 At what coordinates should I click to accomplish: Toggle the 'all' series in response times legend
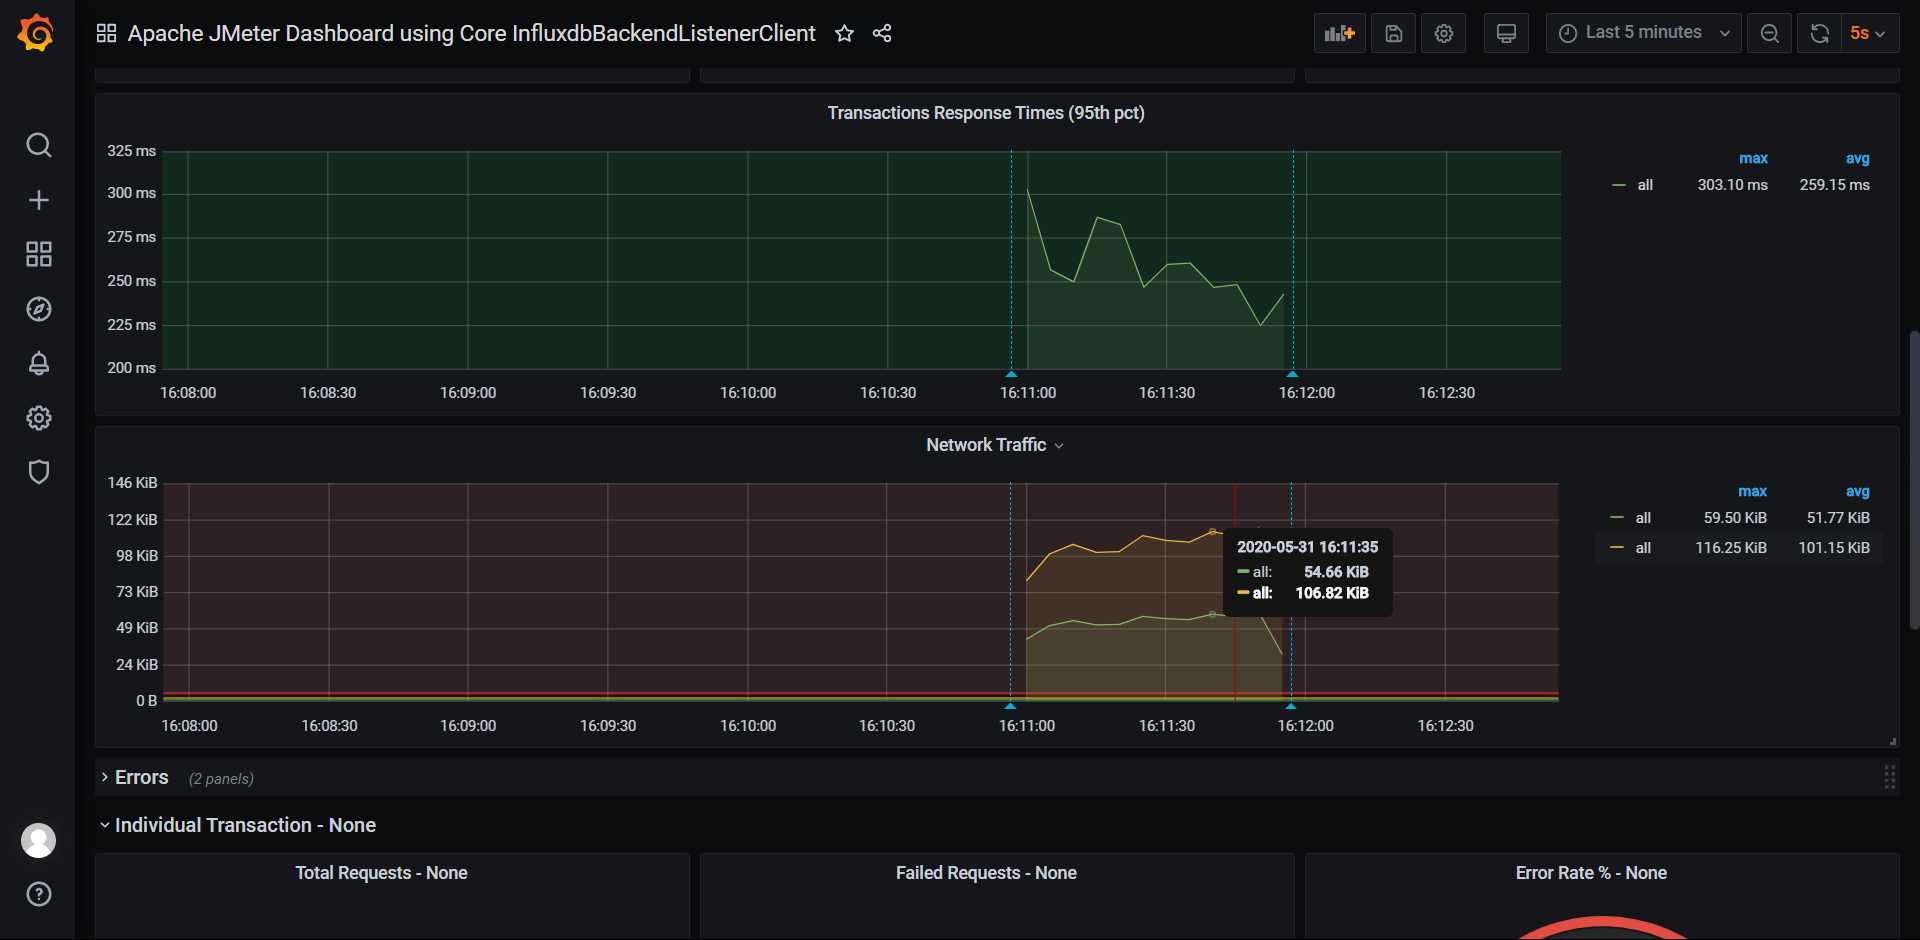[1645, 185]
